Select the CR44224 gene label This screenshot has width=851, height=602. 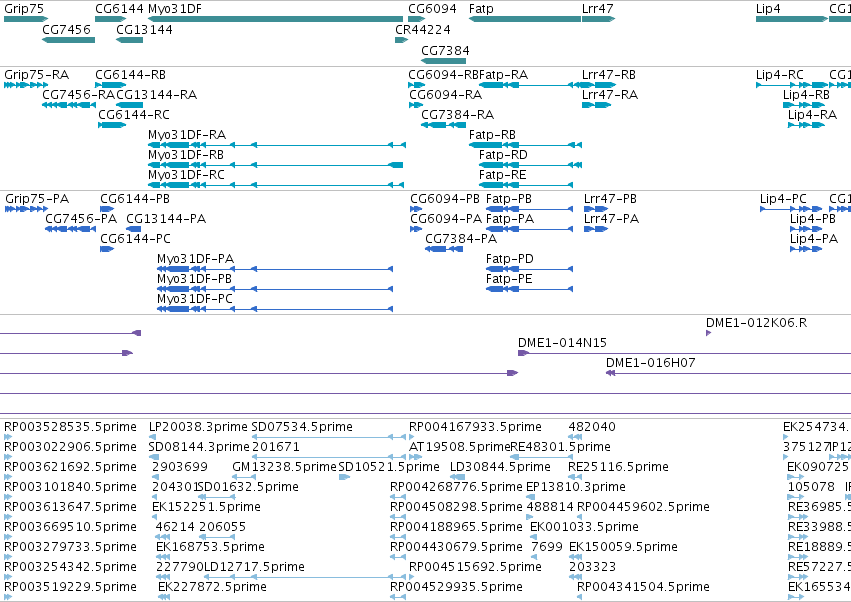[423, 29]
